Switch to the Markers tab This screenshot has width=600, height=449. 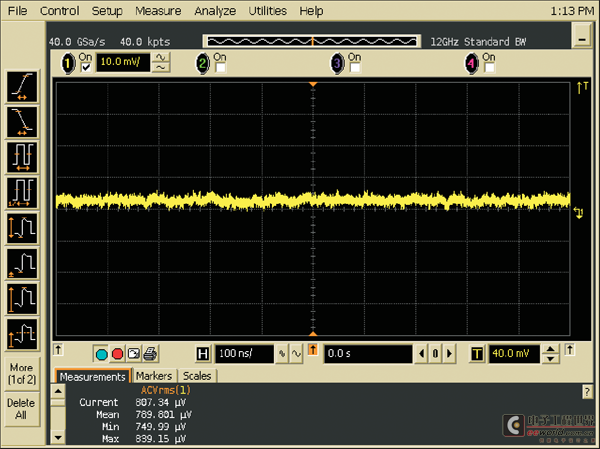(x=154, y=376)
